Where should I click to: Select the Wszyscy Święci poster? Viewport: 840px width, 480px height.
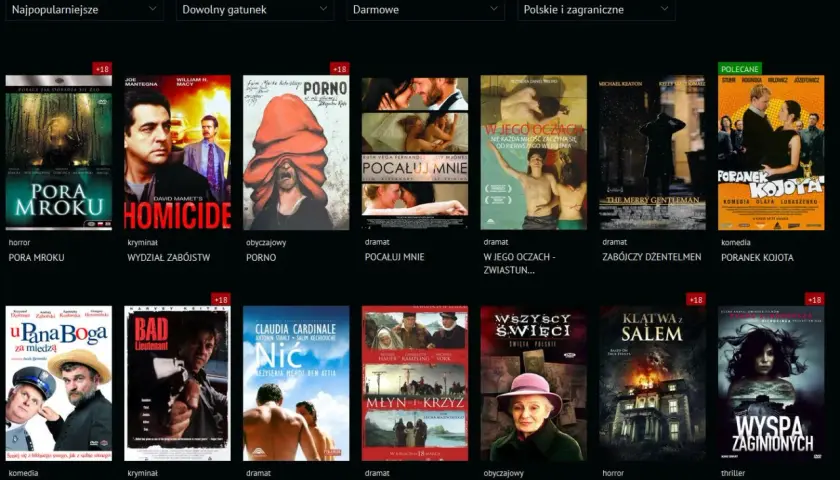click(534, 384)
